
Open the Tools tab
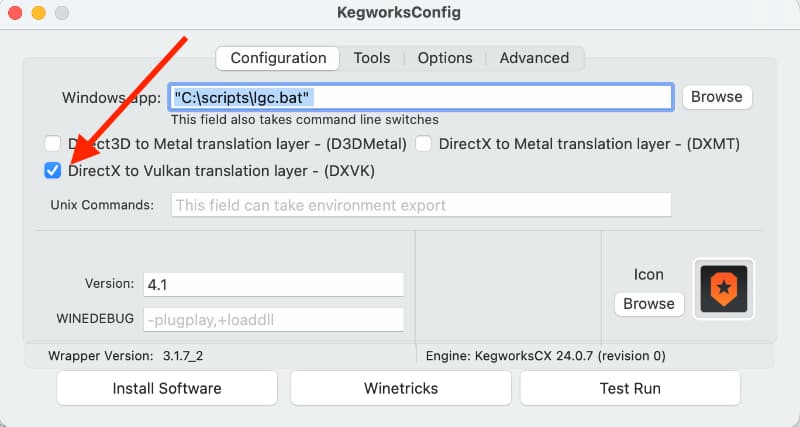pyautogui.click(x=372, y=58)
